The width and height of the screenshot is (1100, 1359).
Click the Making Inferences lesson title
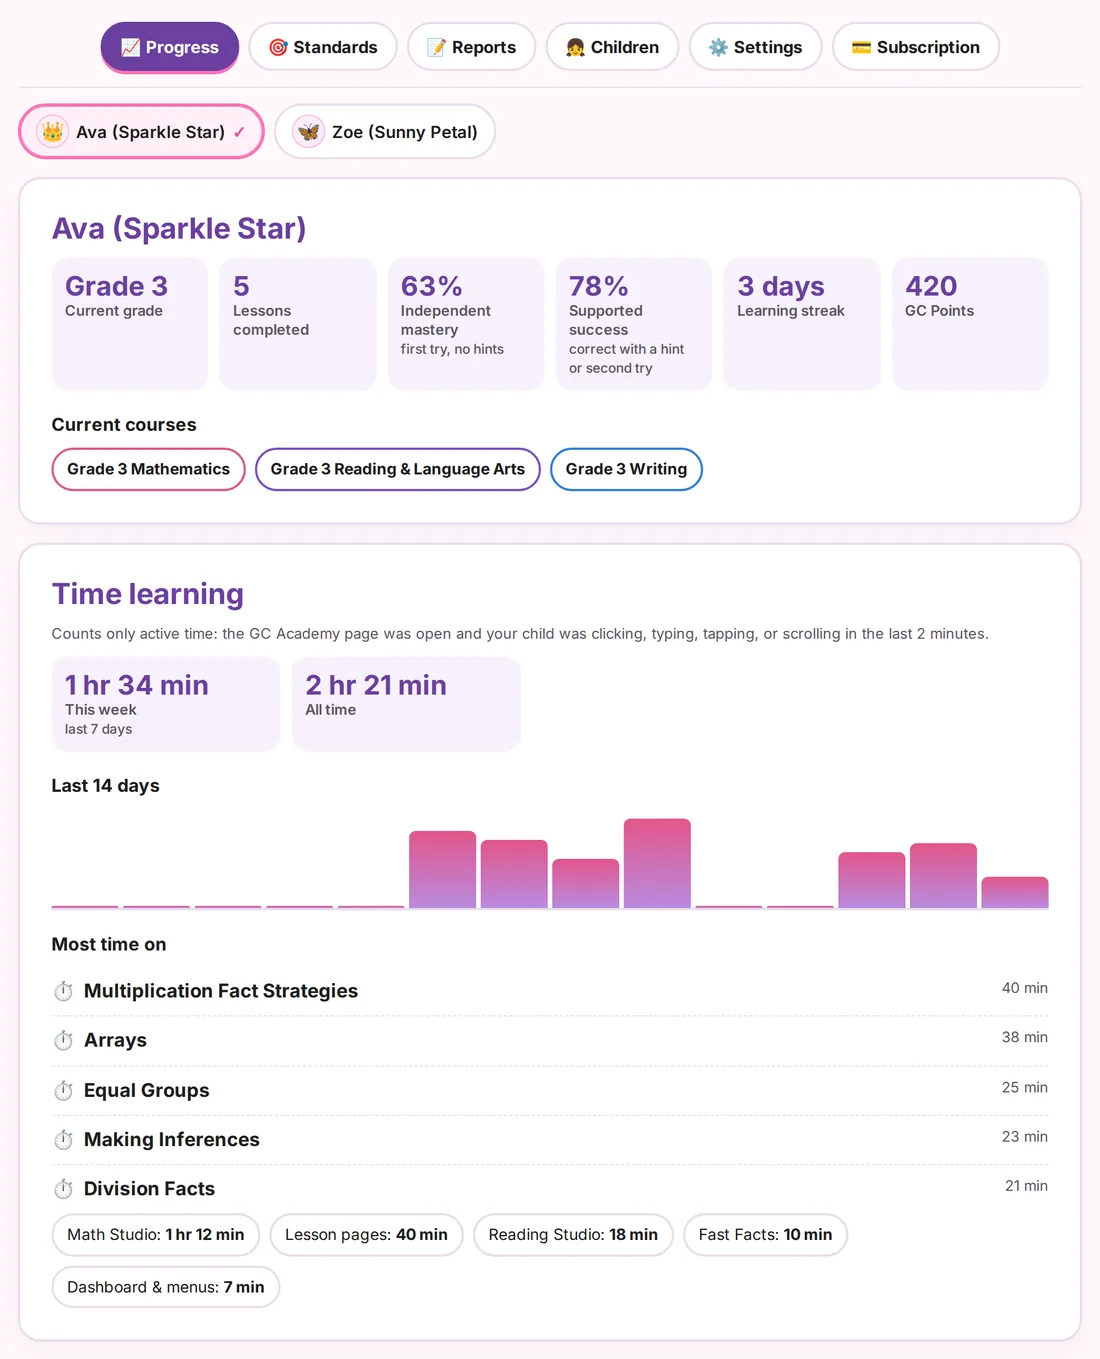[172, 1139]
